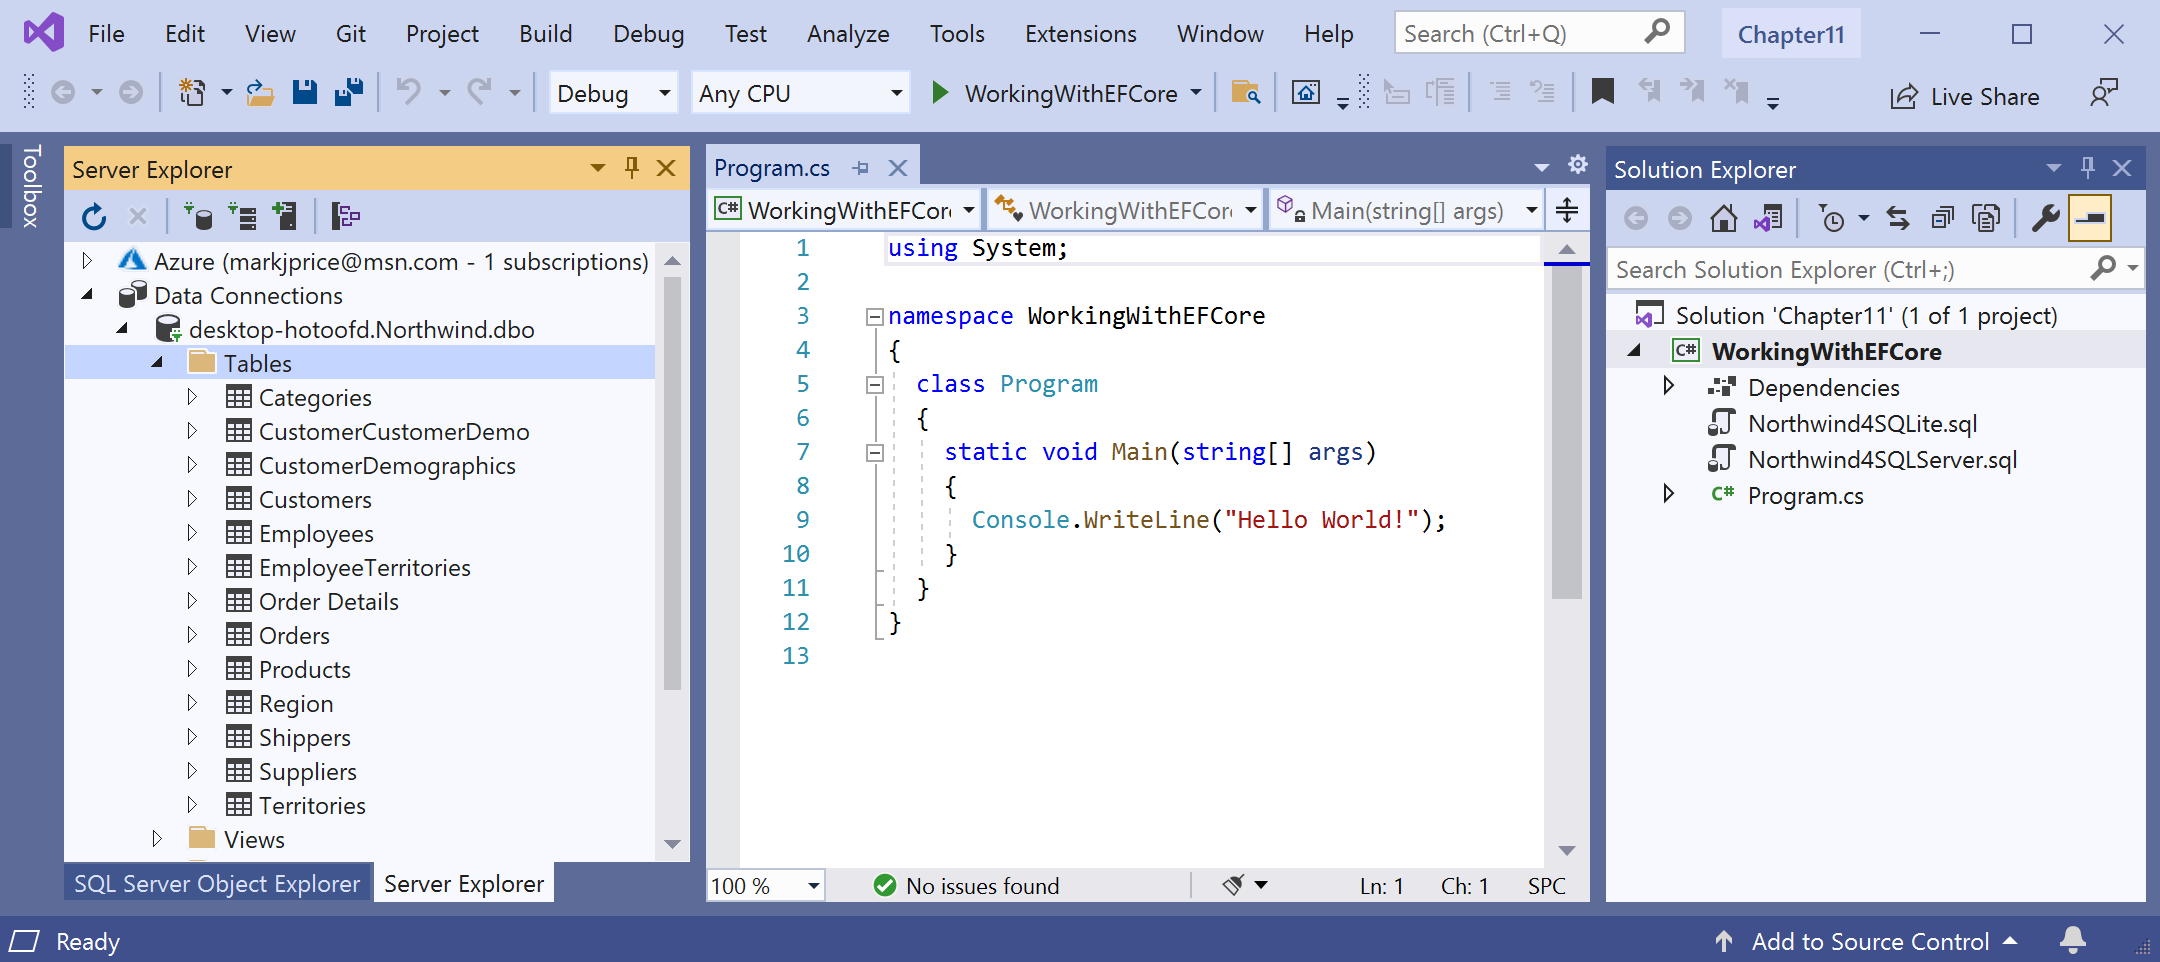
Task: Start debugging WorkingWithEFCore with the green play button
Action: click(x=939, y=93)
